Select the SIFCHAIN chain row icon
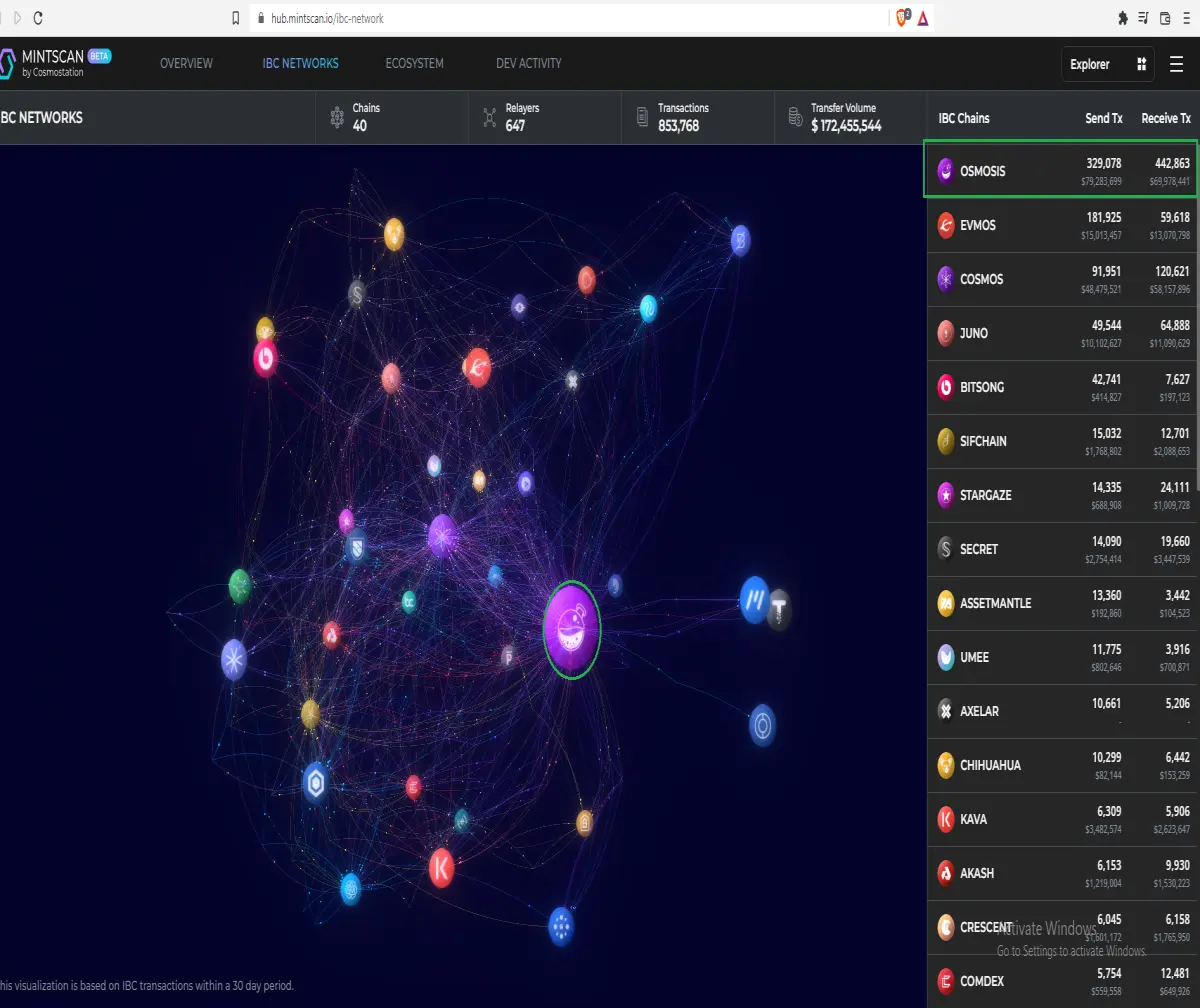This screenshot has height=1008, width=1200. pos(945,441)
